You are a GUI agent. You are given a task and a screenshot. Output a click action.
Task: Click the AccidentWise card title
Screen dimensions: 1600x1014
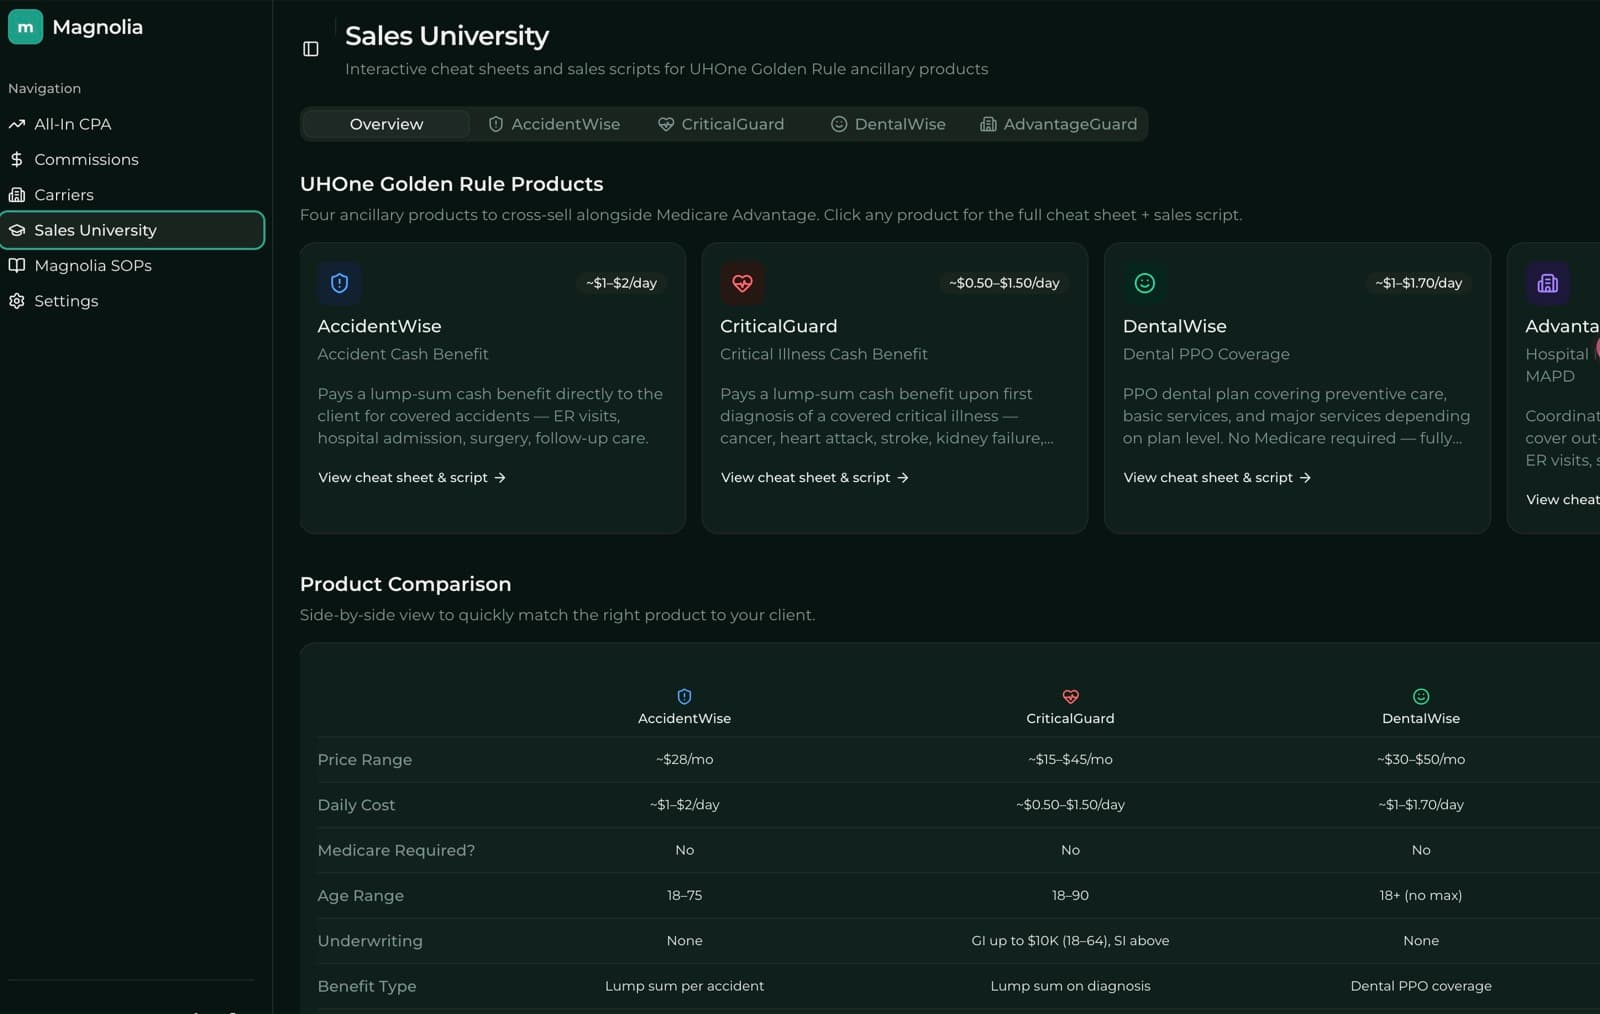(379, 326)
